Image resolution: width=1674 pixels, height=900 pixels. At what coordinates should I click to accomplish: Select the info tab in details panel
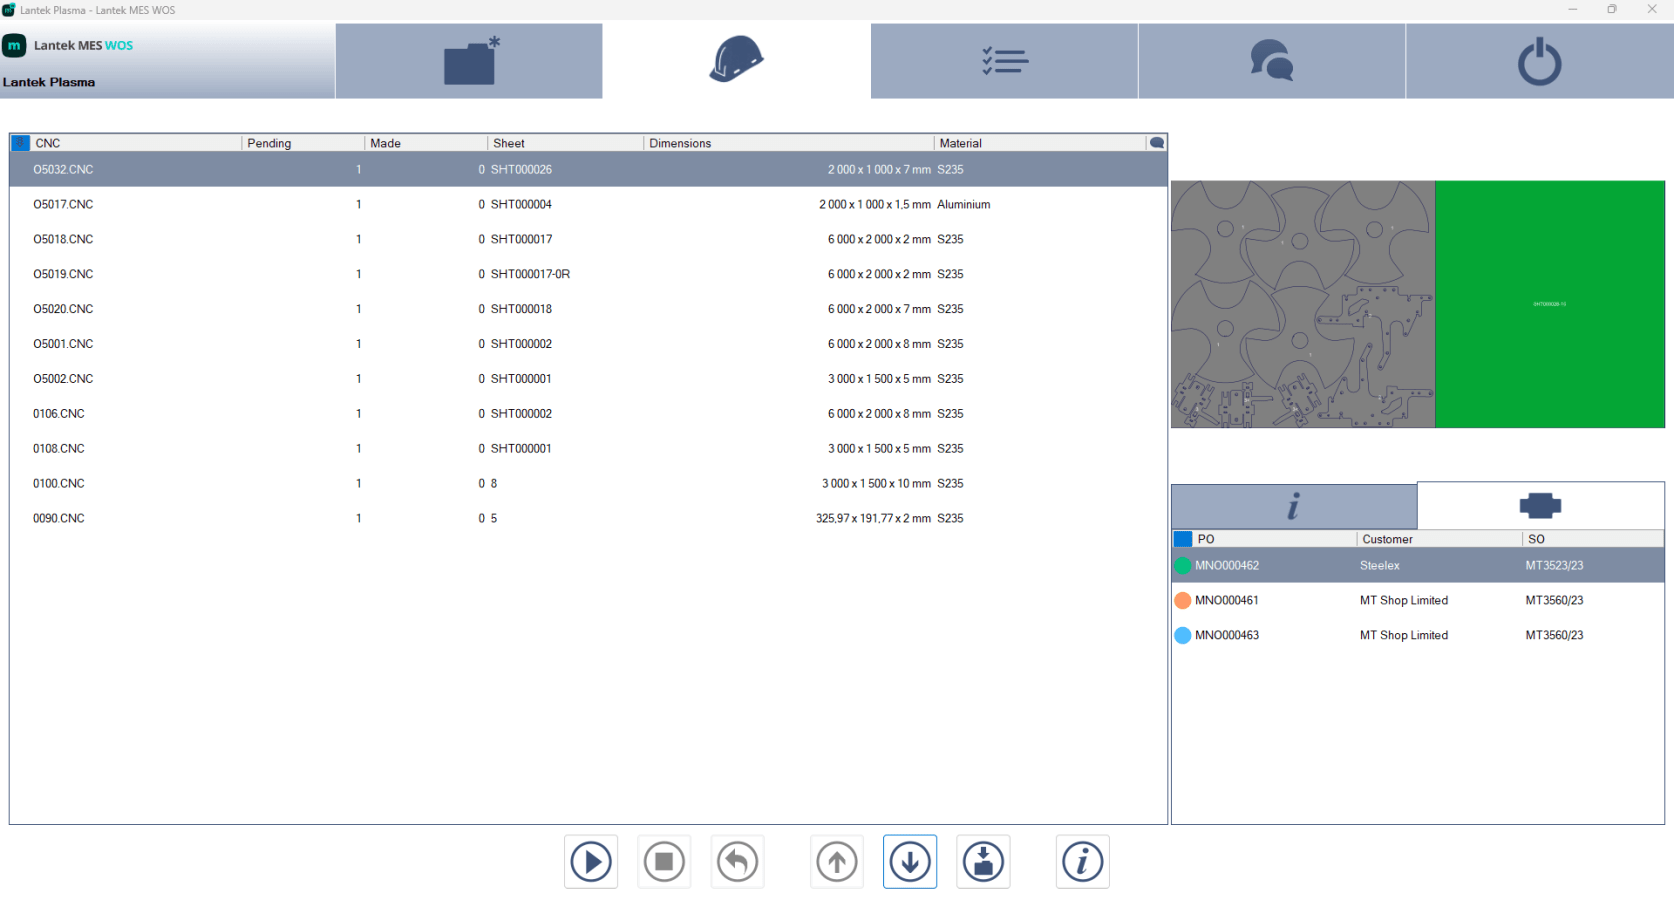tap(1293, 506)
